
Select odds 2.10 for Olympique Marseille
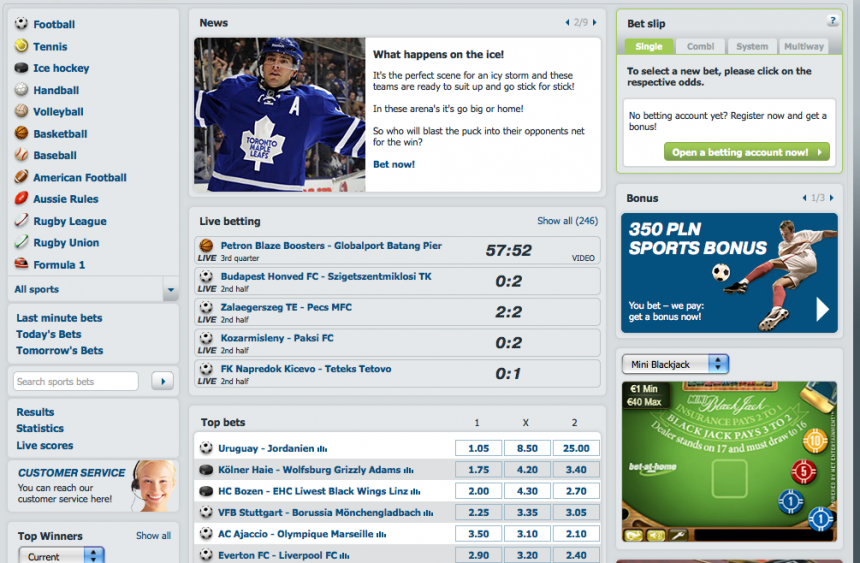[x=576, y=534]
